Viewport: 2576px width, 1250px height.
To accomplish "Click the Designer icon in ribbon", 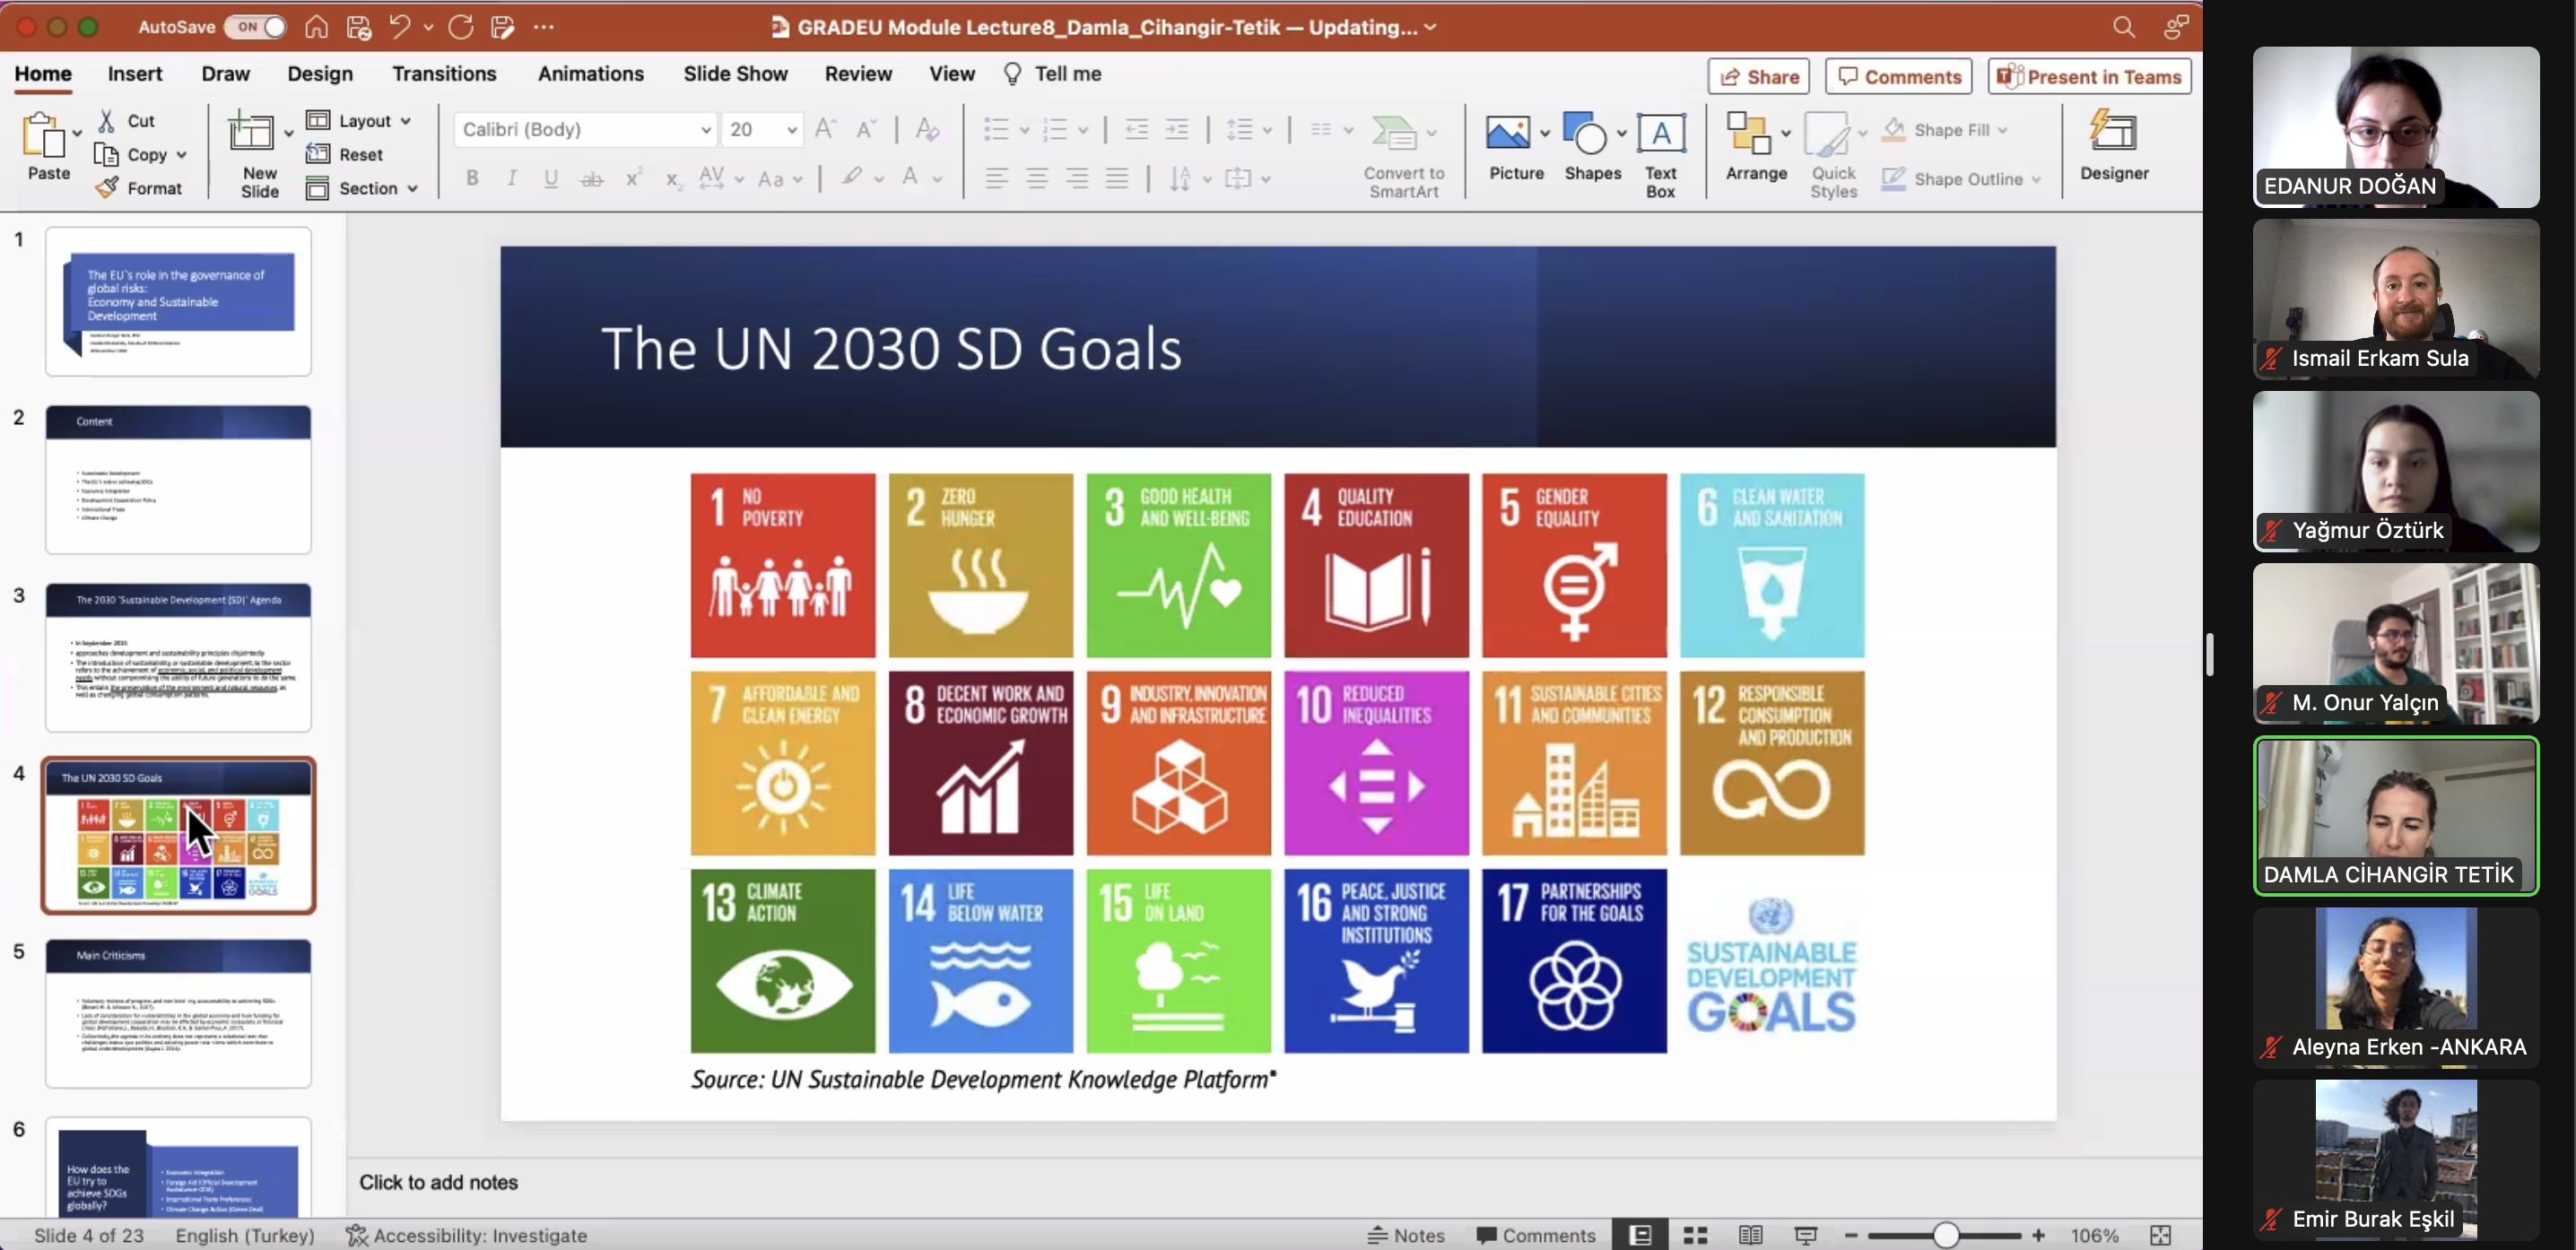I will [x=2113, y=133].
